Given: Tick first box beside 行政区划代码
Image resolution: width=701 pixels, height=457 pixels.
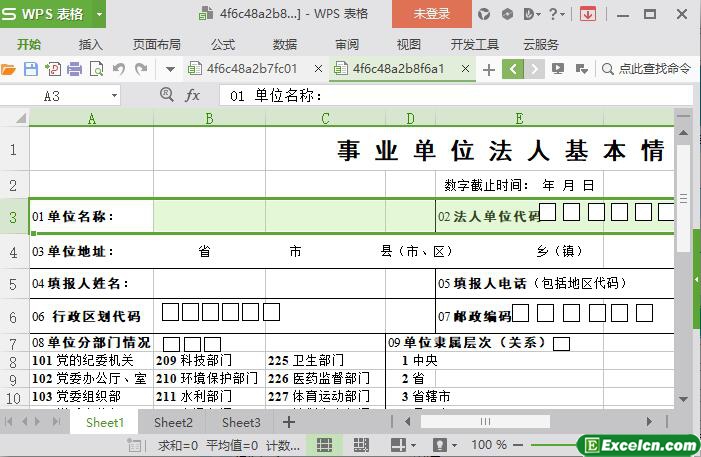Looking at the screenshot, I should (x=171, y=312).
